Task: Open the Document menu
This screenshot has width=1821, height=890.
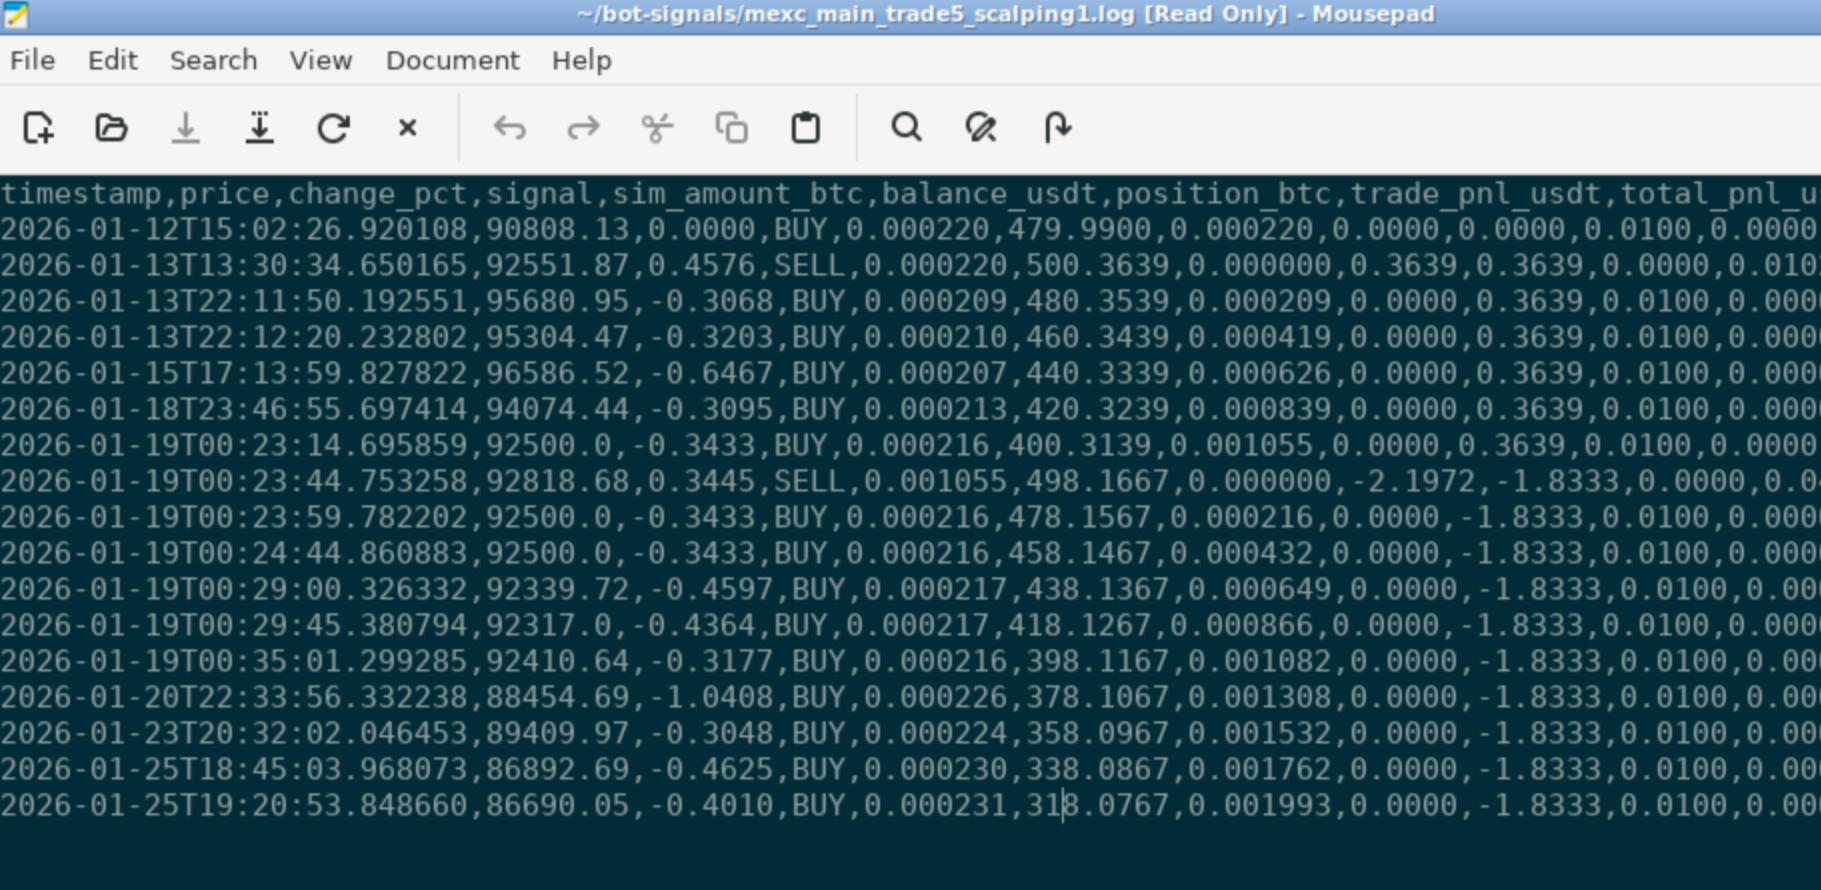Action: click(452, 61)
